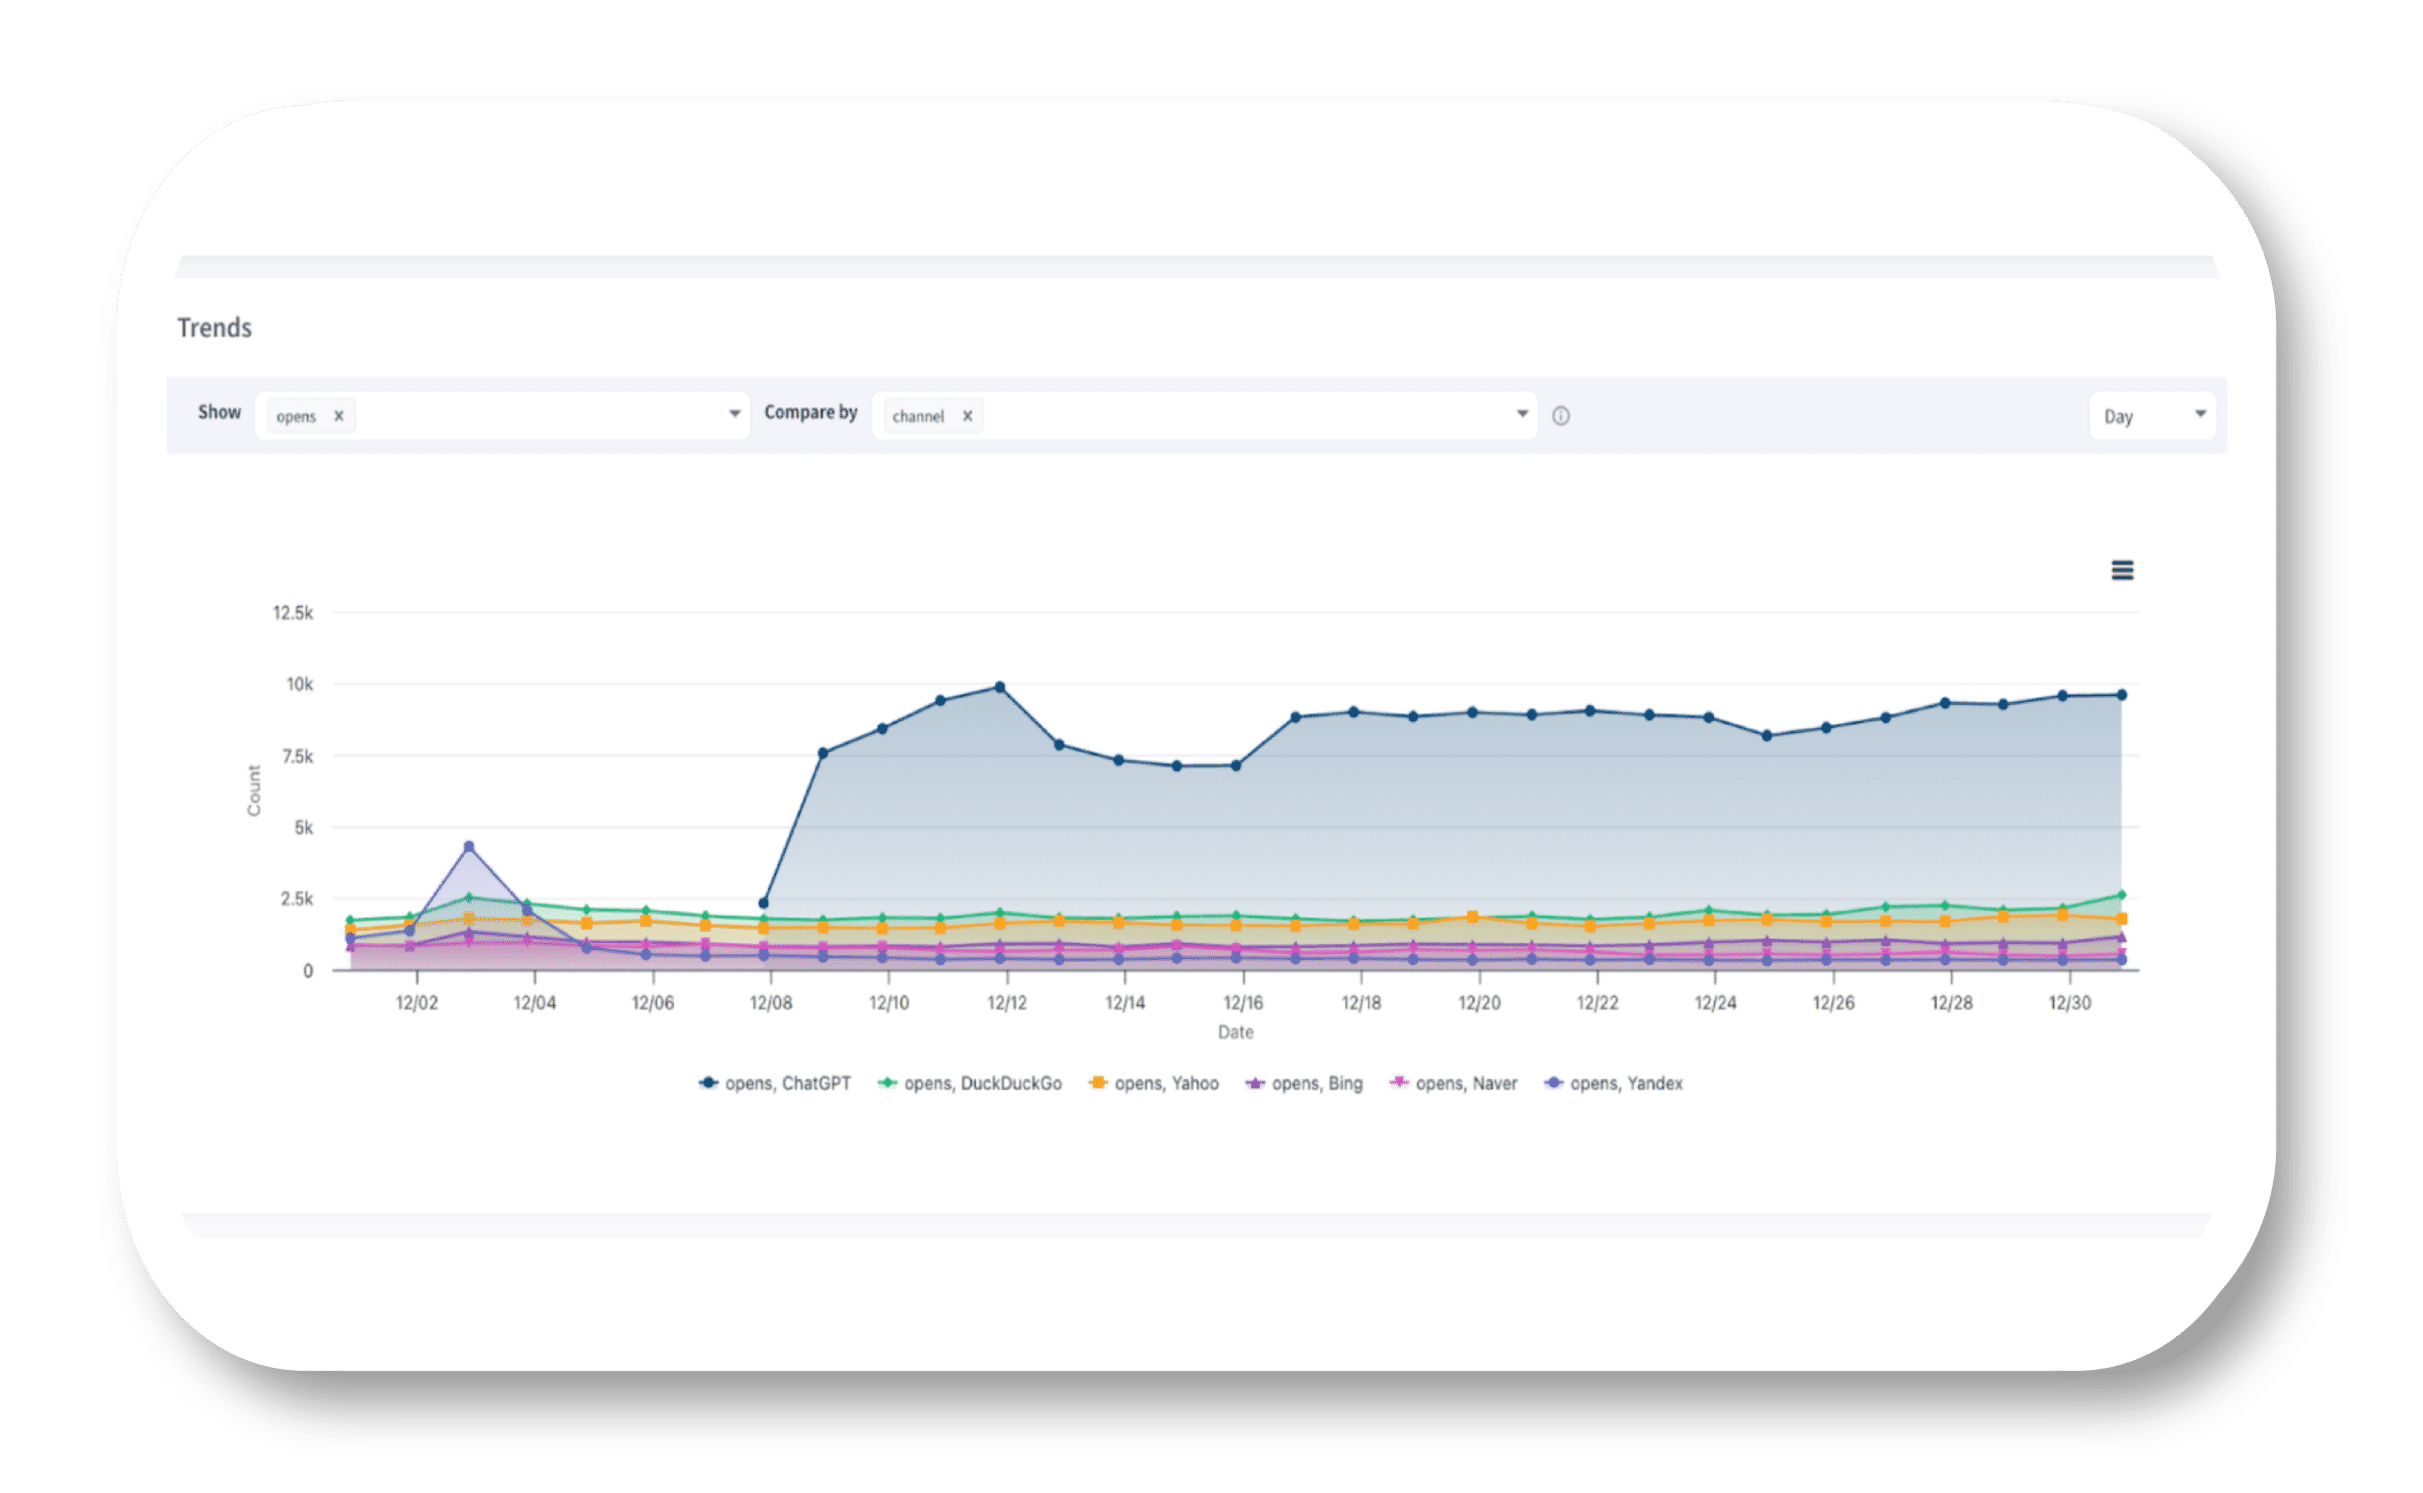Screen dimensions: 2423x1493
Task: Expand the Compare by dropdown arrow
Action: pos(1522,414)
